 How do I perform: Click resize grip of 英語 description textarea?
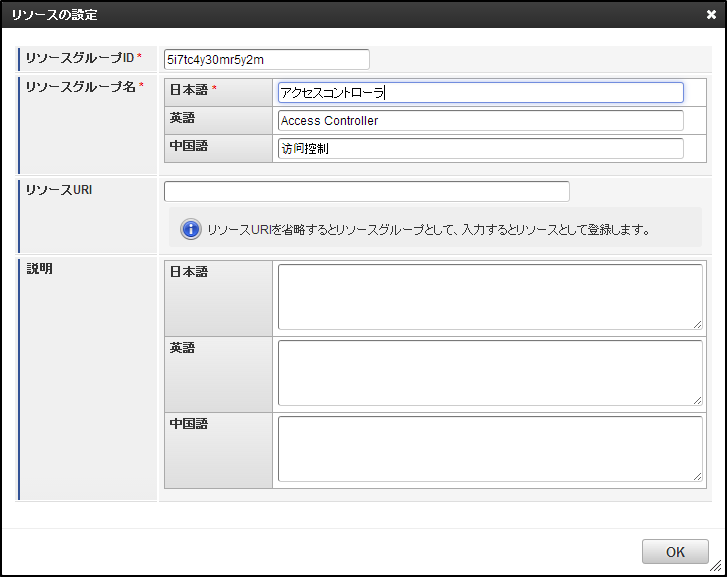(697, 400)
